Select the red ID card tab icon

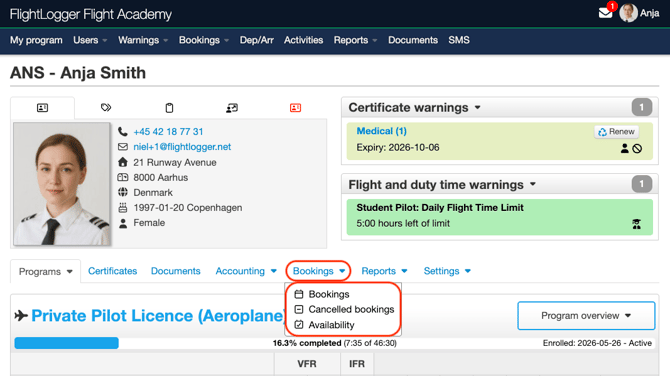pyautogui.click(x=295, y=108)
